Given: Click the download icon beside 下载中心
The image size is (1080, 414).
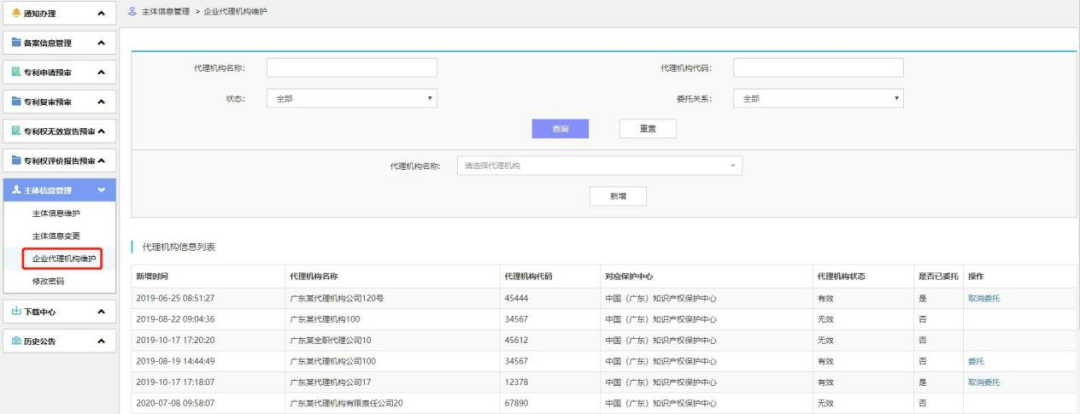Looking at the screenshot, I should click(15, 312).
